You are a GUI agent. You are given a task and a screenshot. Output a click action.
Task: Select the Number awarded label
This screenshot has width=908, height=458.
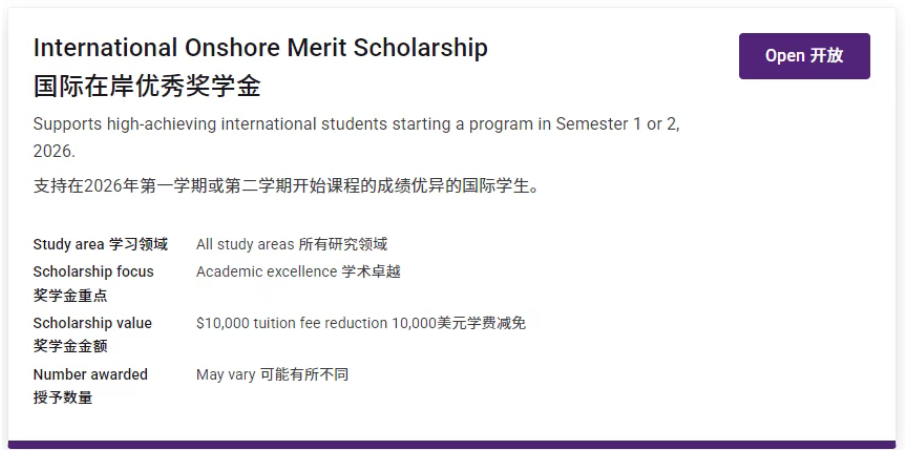(90, 374)
